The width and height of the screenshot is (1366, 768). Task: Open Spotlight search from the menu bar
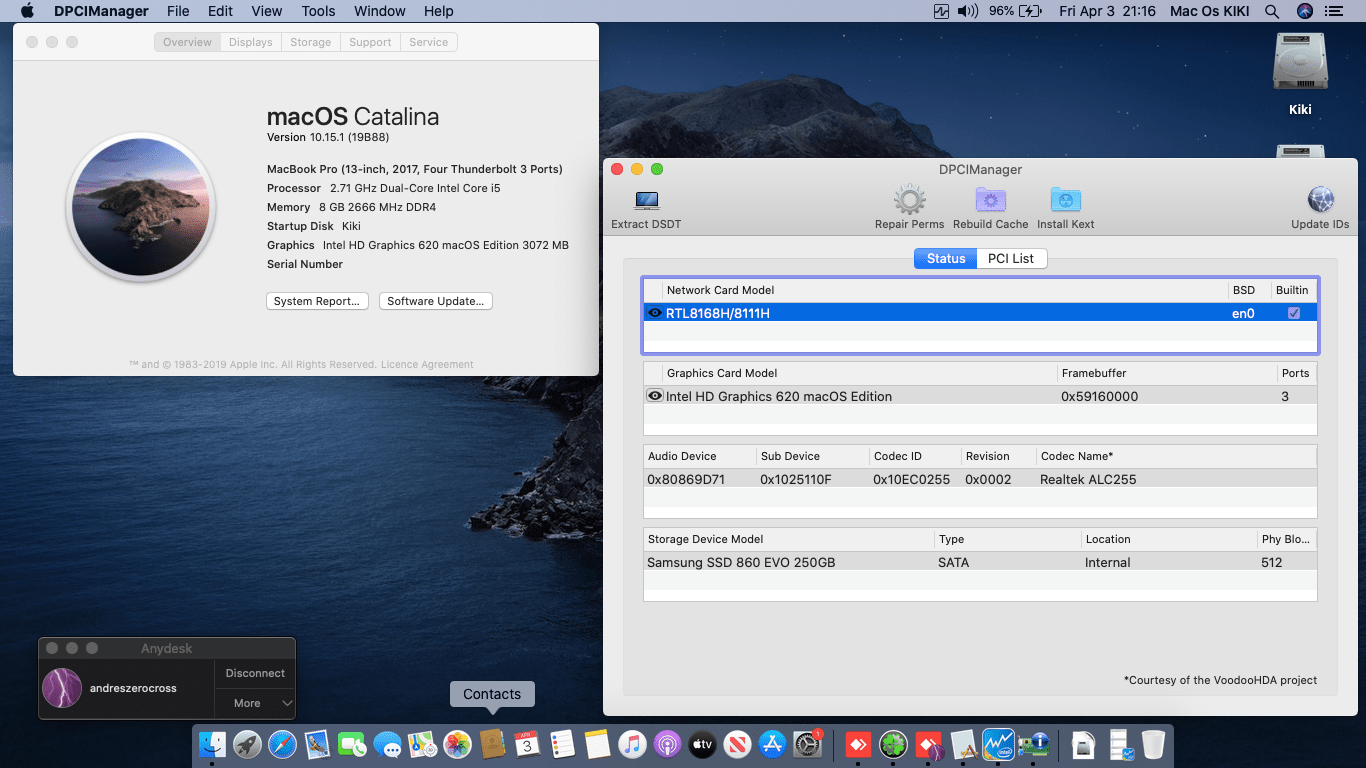click(x=1271, y=11)
